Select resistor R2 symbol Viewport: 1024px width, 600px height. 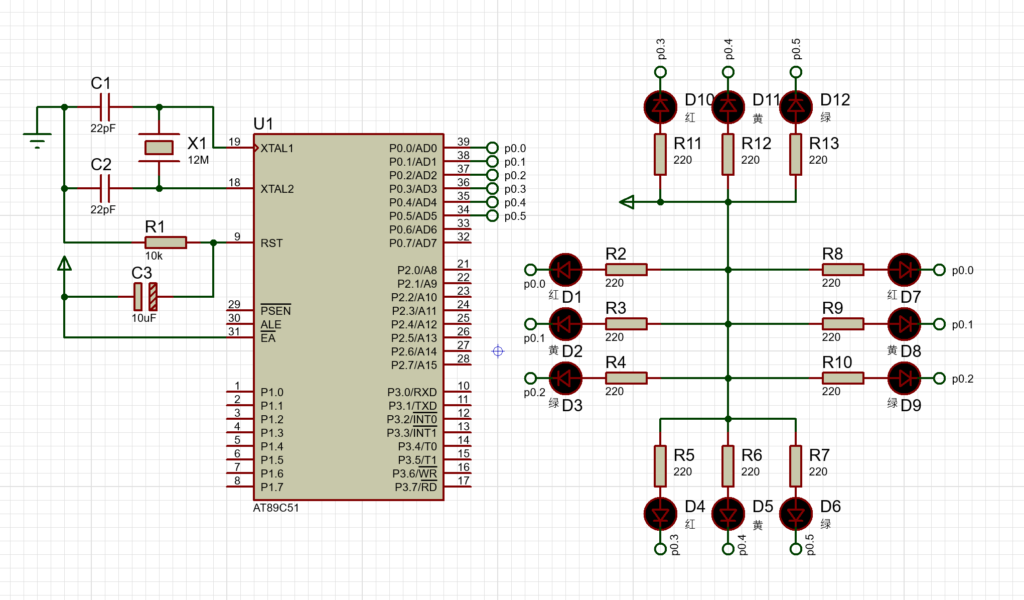(x=626, y=269)
